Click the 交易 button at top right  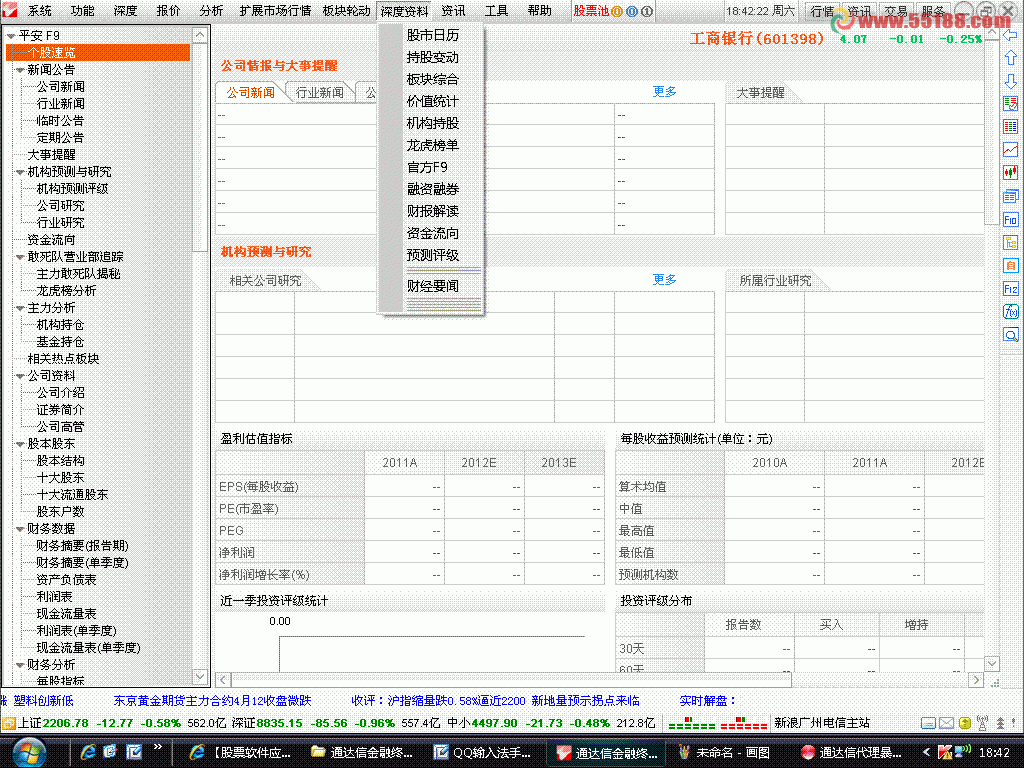pyautogui.click(x=895, y=11)
